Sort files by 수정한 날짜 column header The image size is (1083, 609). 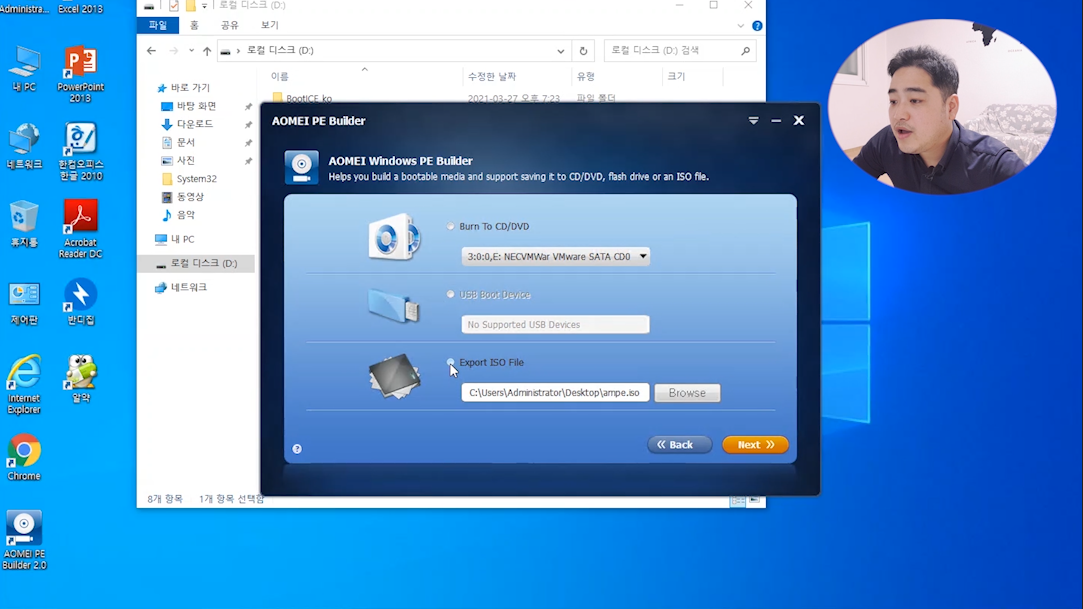[492, 77]
